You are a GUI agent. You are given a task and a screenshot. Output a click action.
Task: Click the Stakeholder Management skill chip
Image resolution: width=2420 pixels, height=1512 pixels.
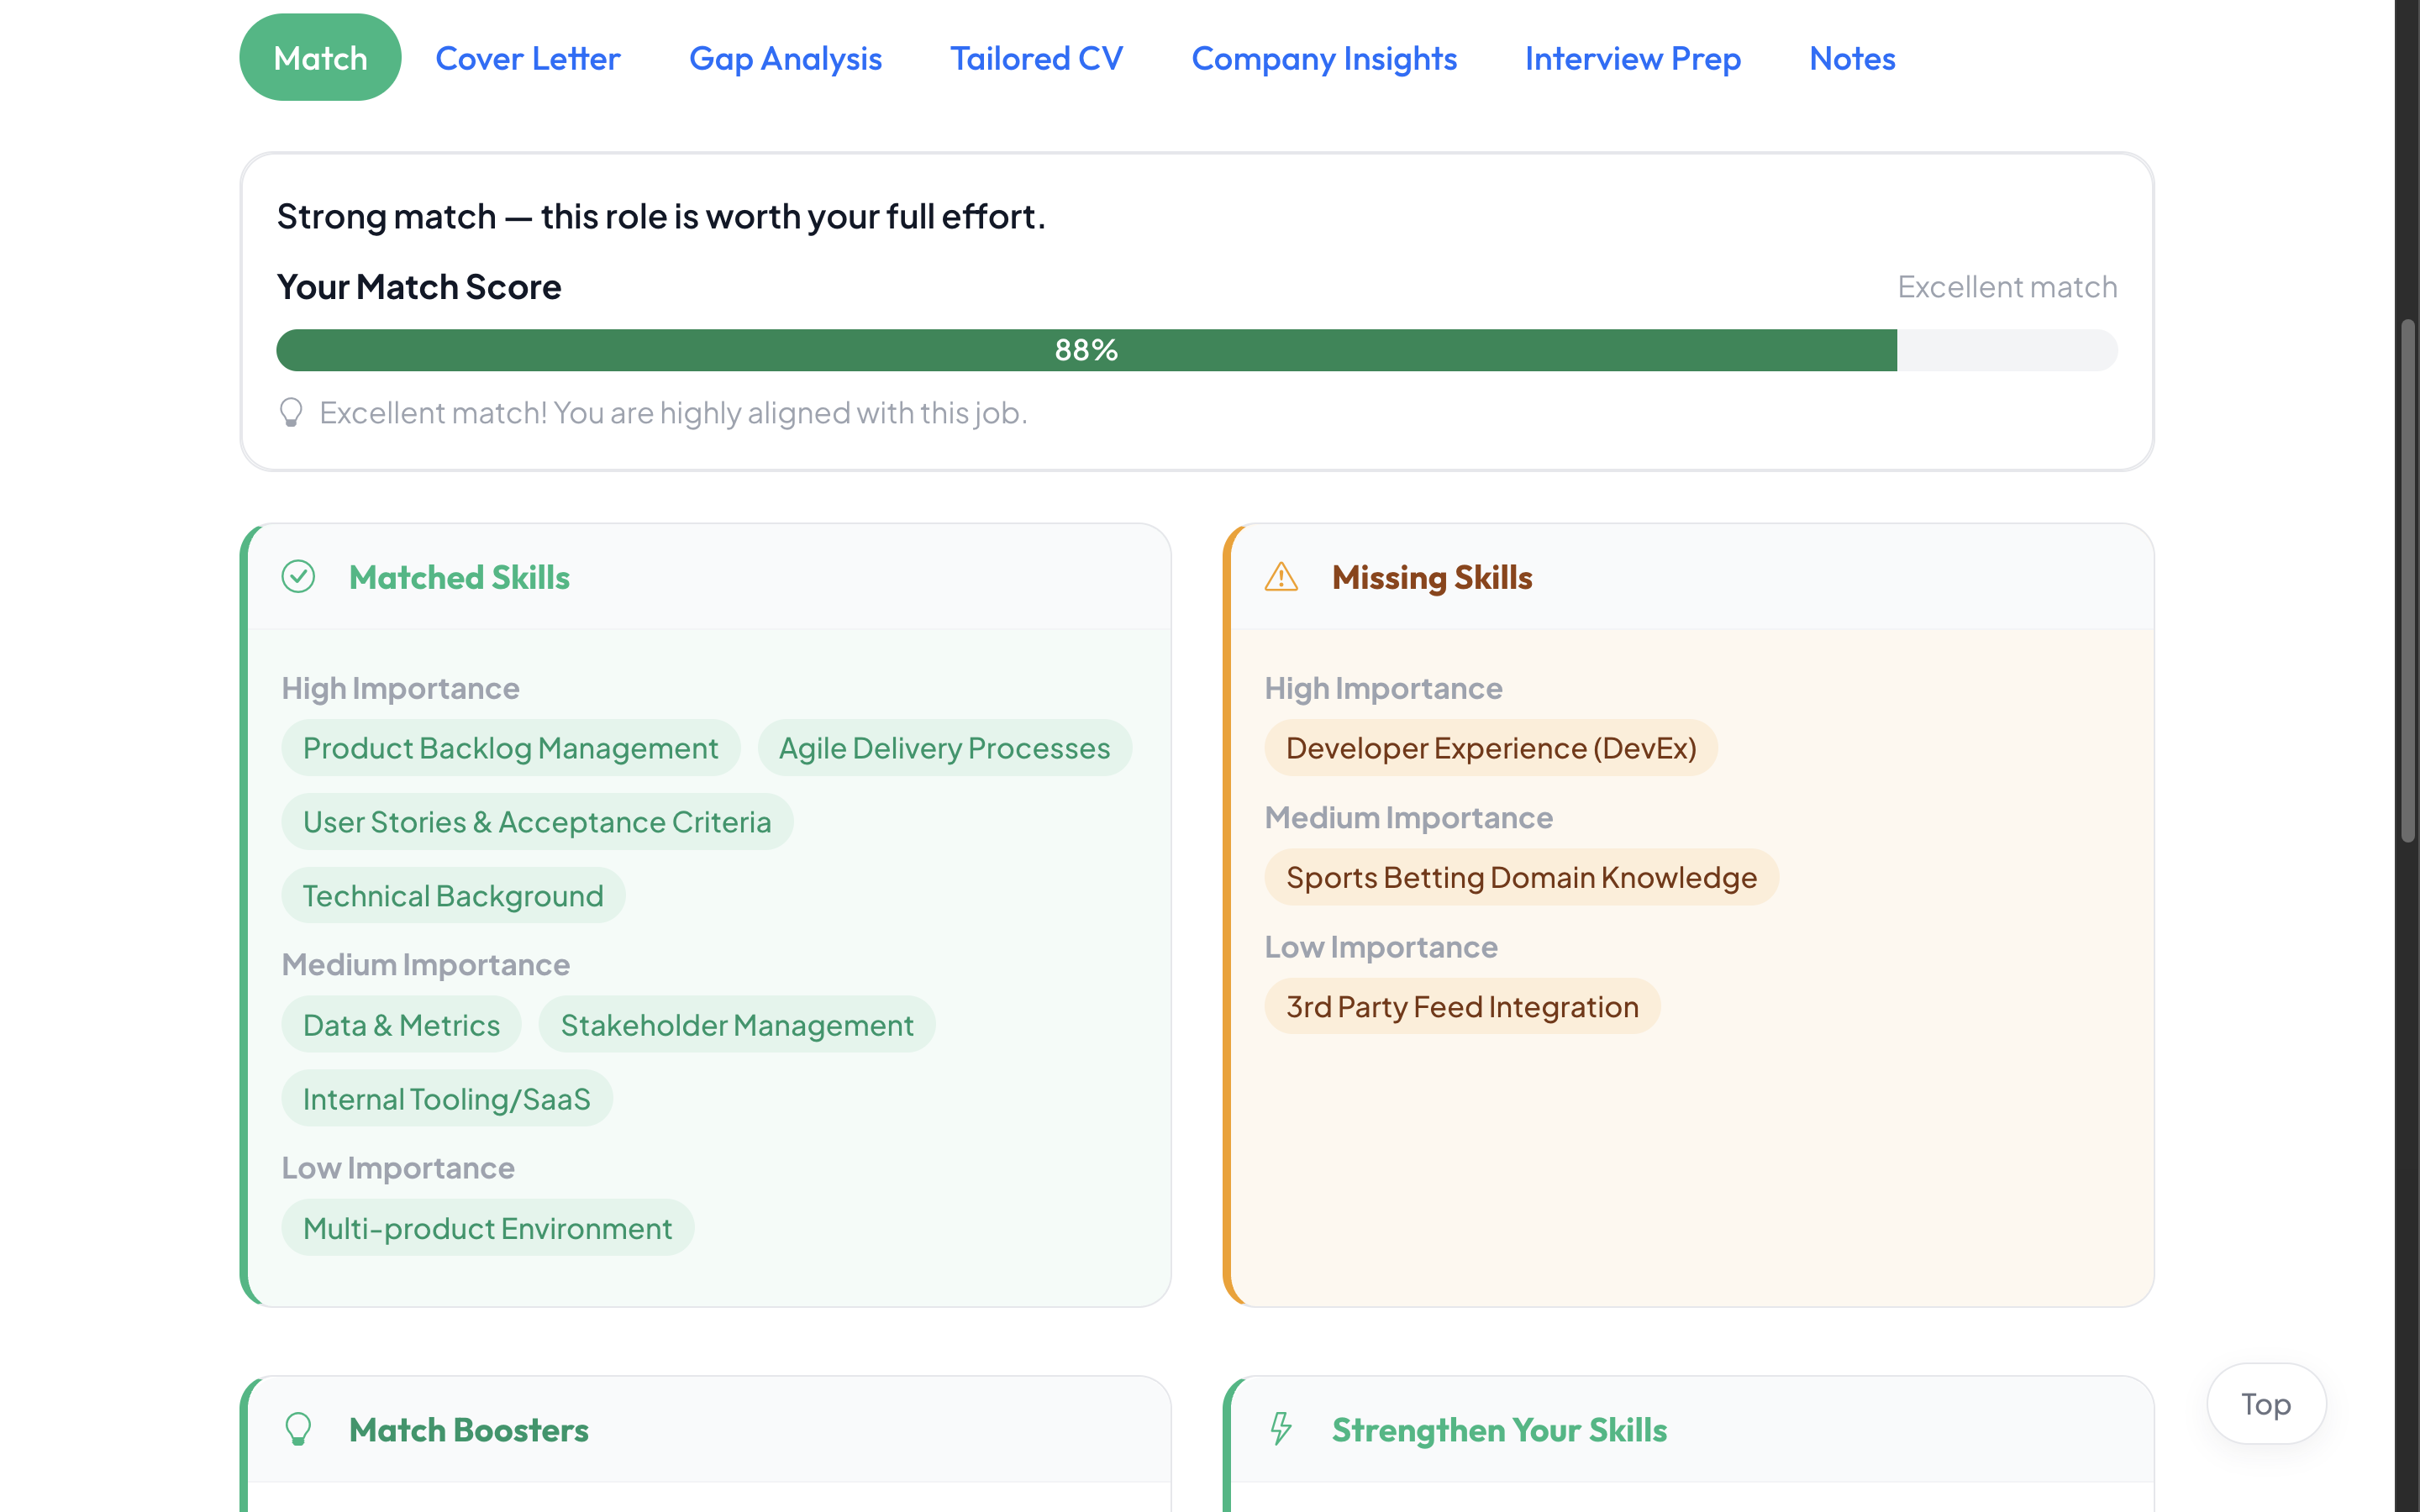point(736,1025)
